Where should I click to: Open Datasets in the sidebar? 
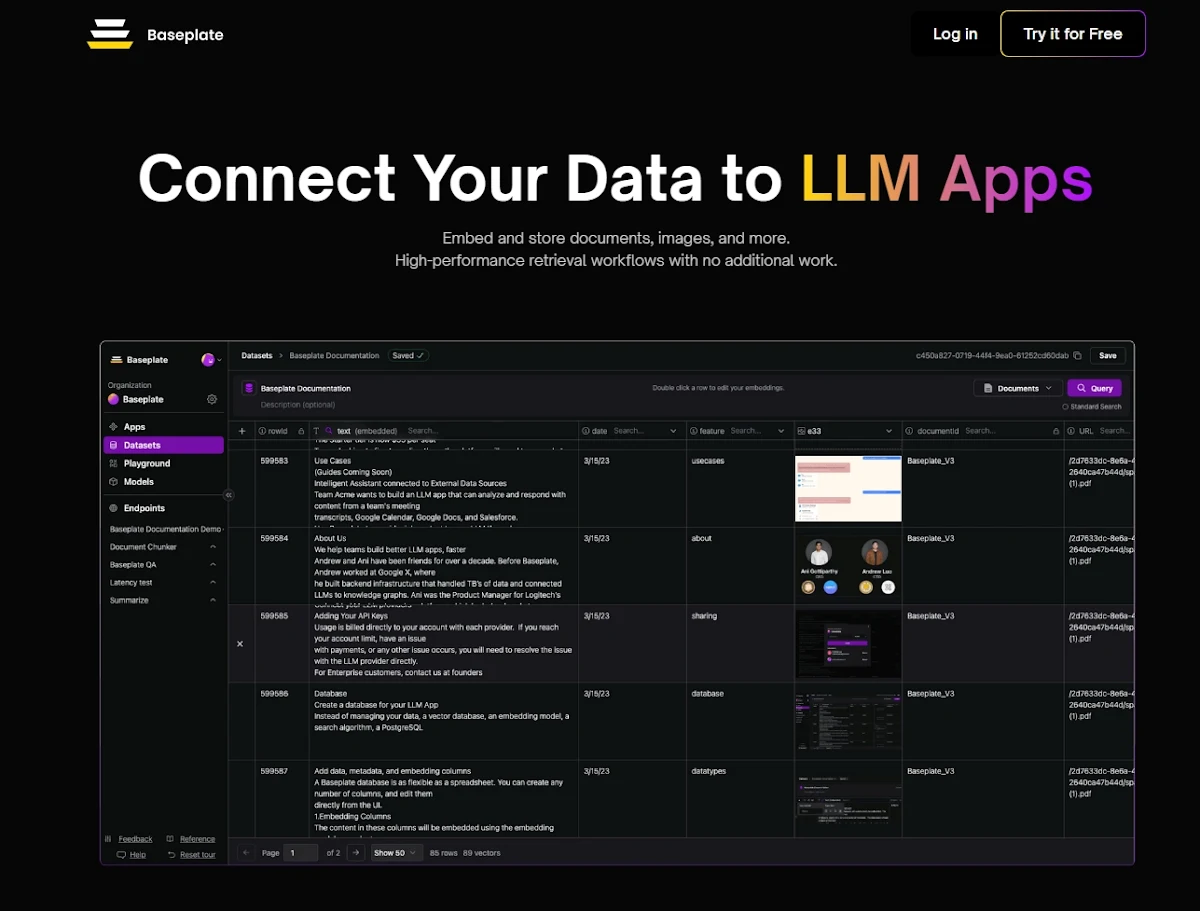(x=164, y=445)
